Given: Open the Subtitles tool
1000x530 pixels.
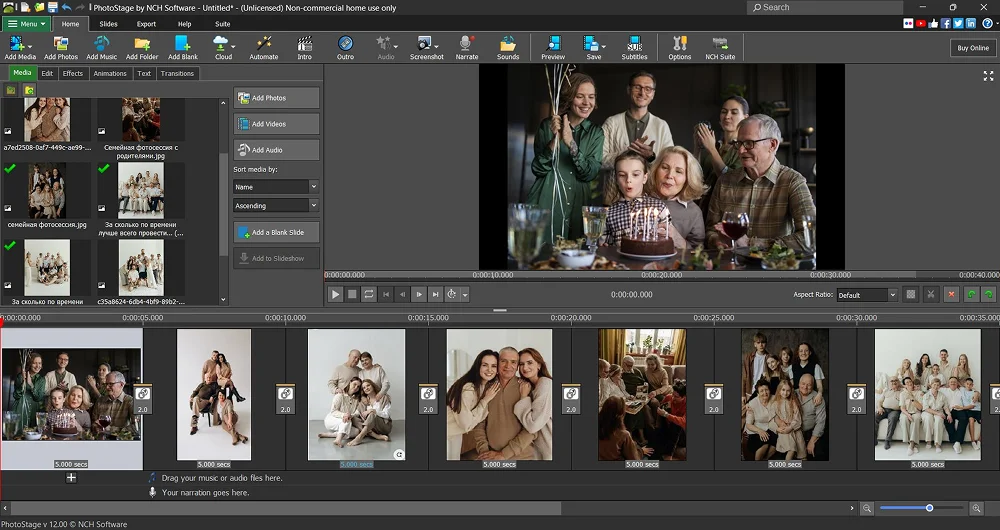Looking at the screenshot, I should tap(634, 47).
